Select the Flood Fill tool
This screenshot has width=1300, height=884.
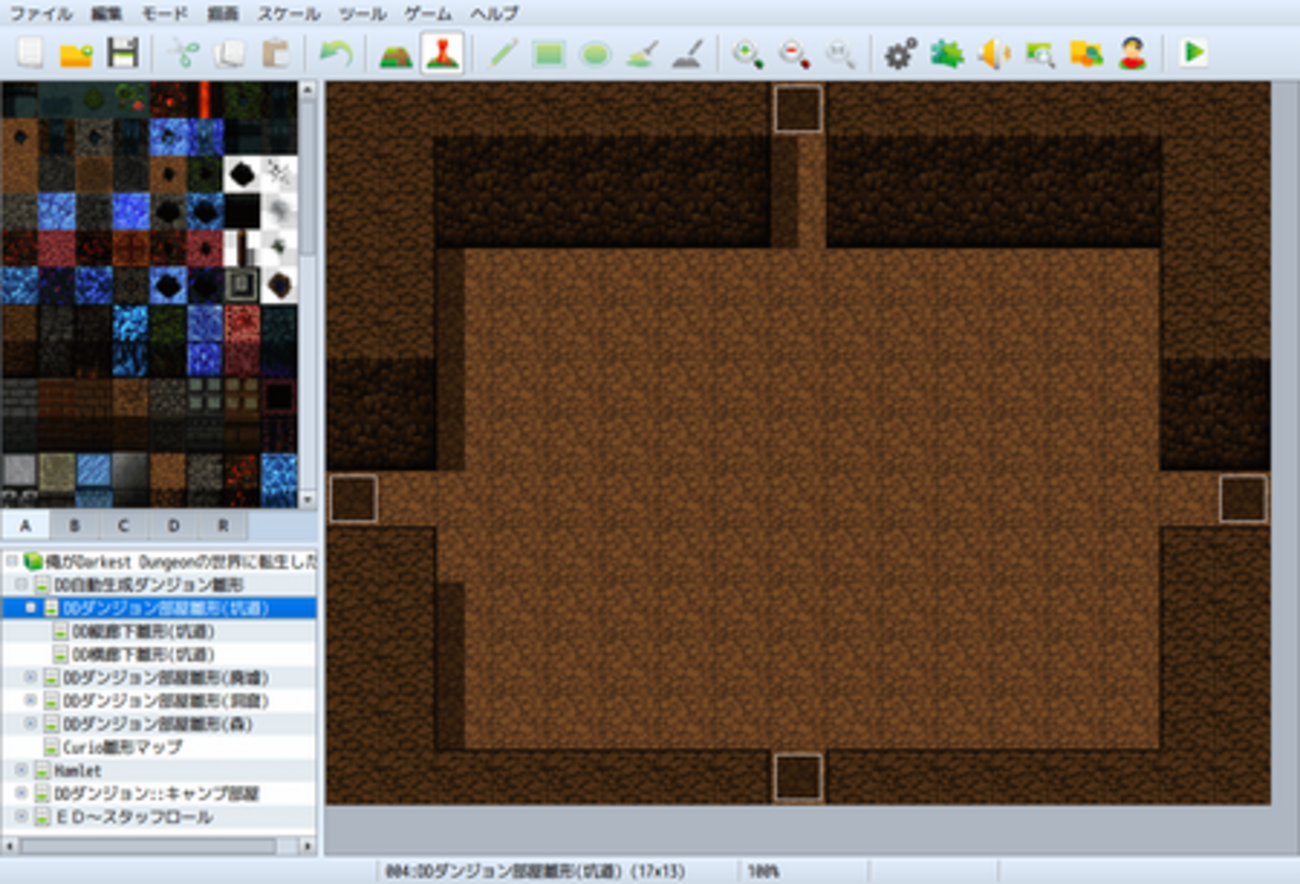tap(641, 52)
